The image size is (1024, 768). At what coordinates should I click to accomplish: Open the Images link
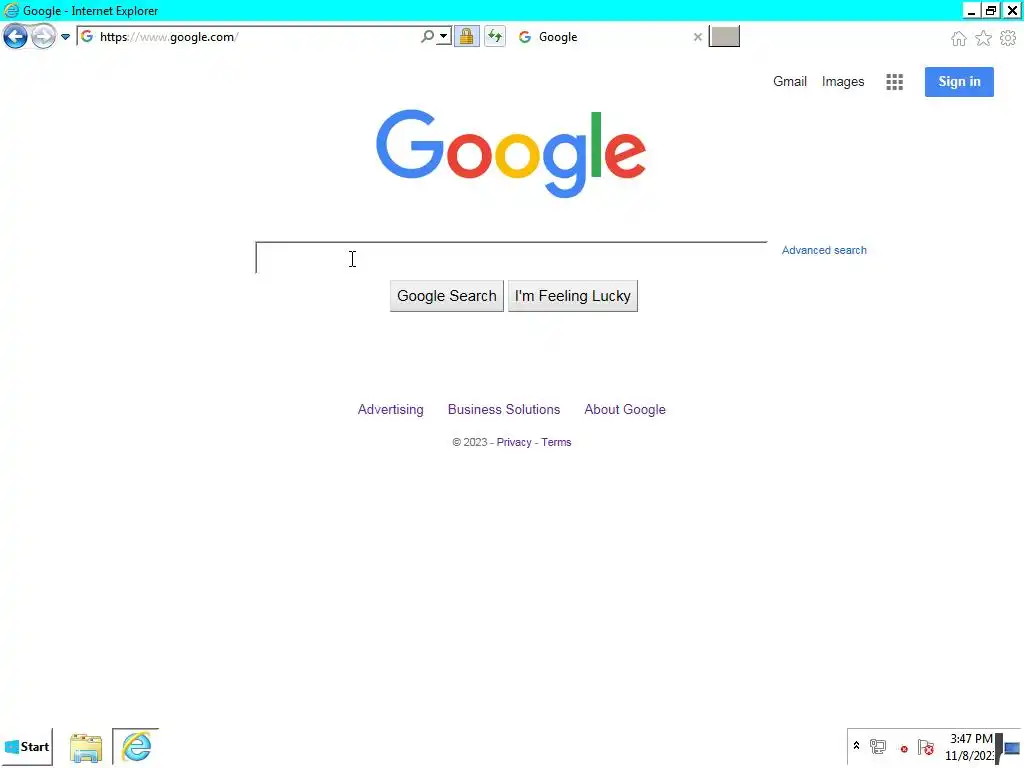(x=842, y=82)
